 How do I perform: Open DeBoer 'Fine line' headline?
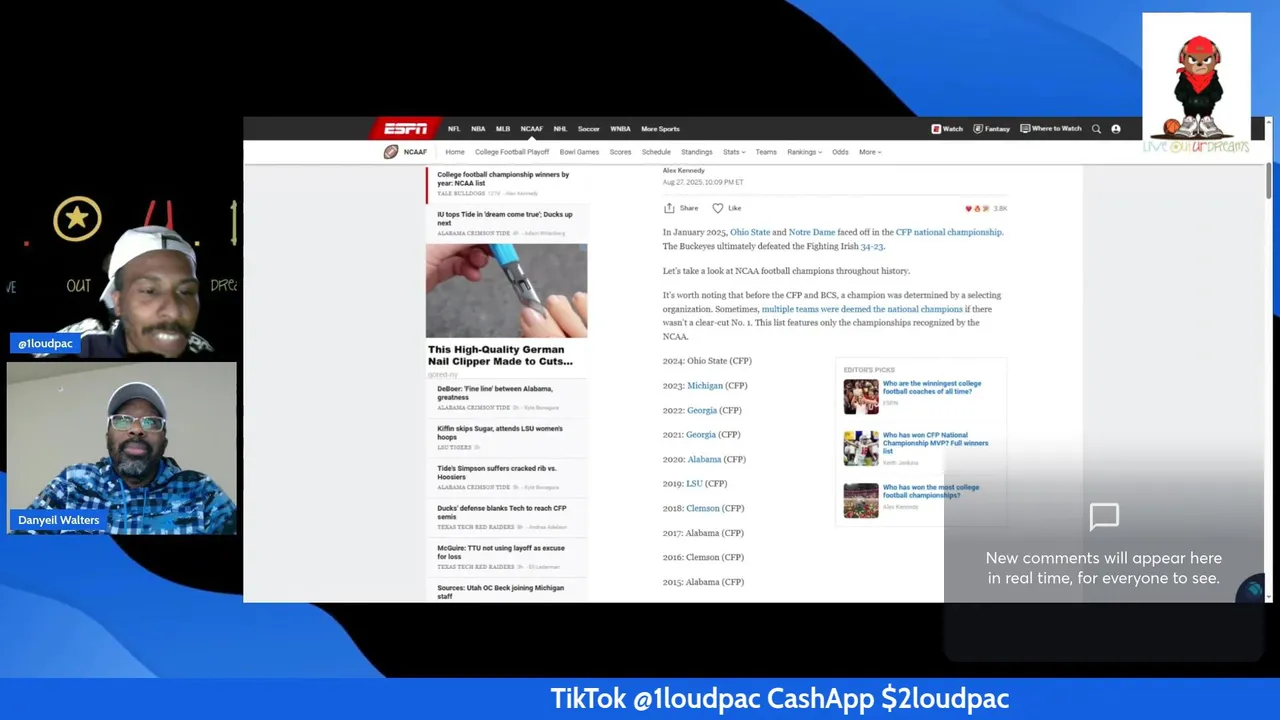[495, 393]
